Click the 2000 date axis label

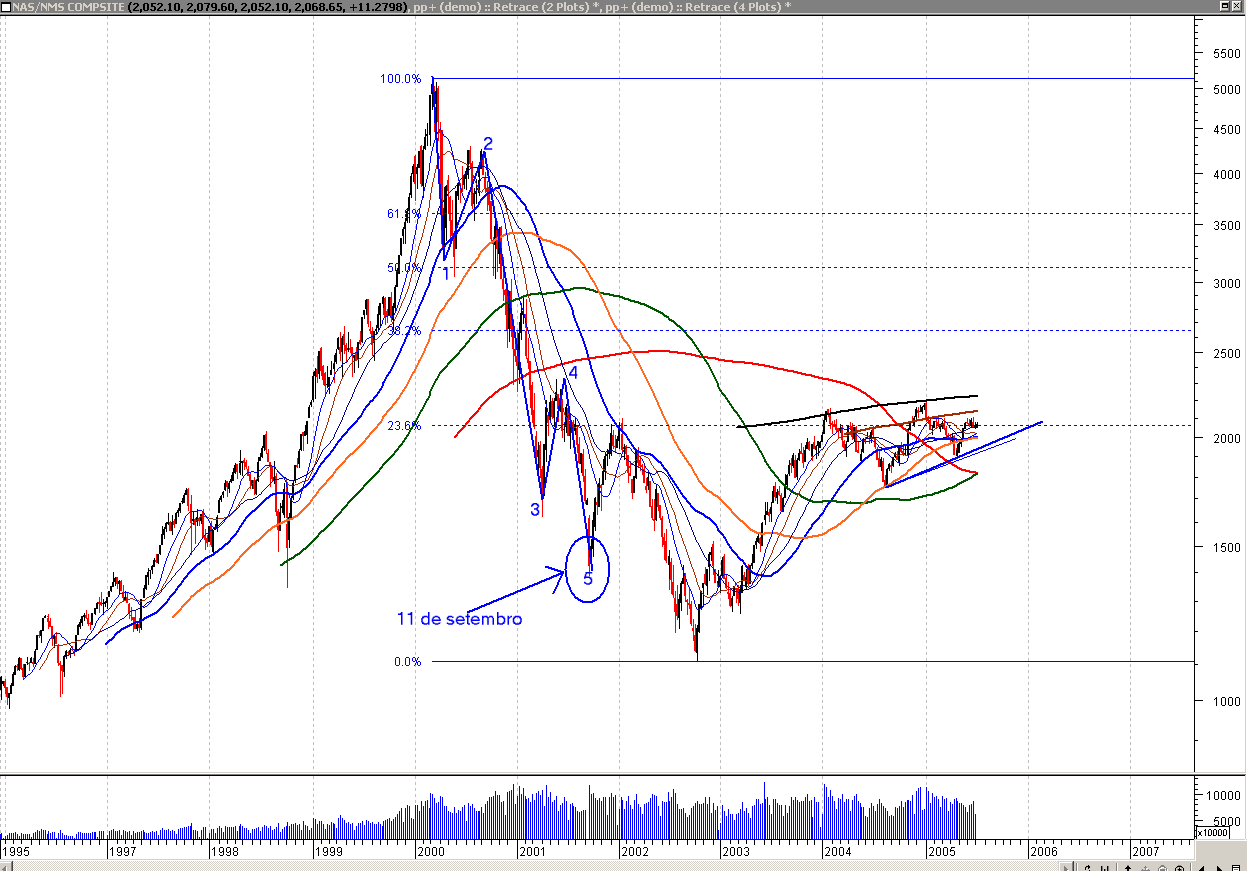tap(430, 851)
